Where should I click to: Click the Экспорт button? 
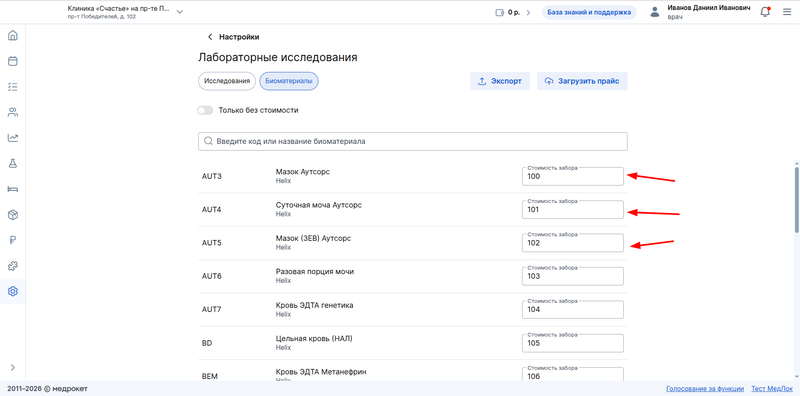pos(500,81)
